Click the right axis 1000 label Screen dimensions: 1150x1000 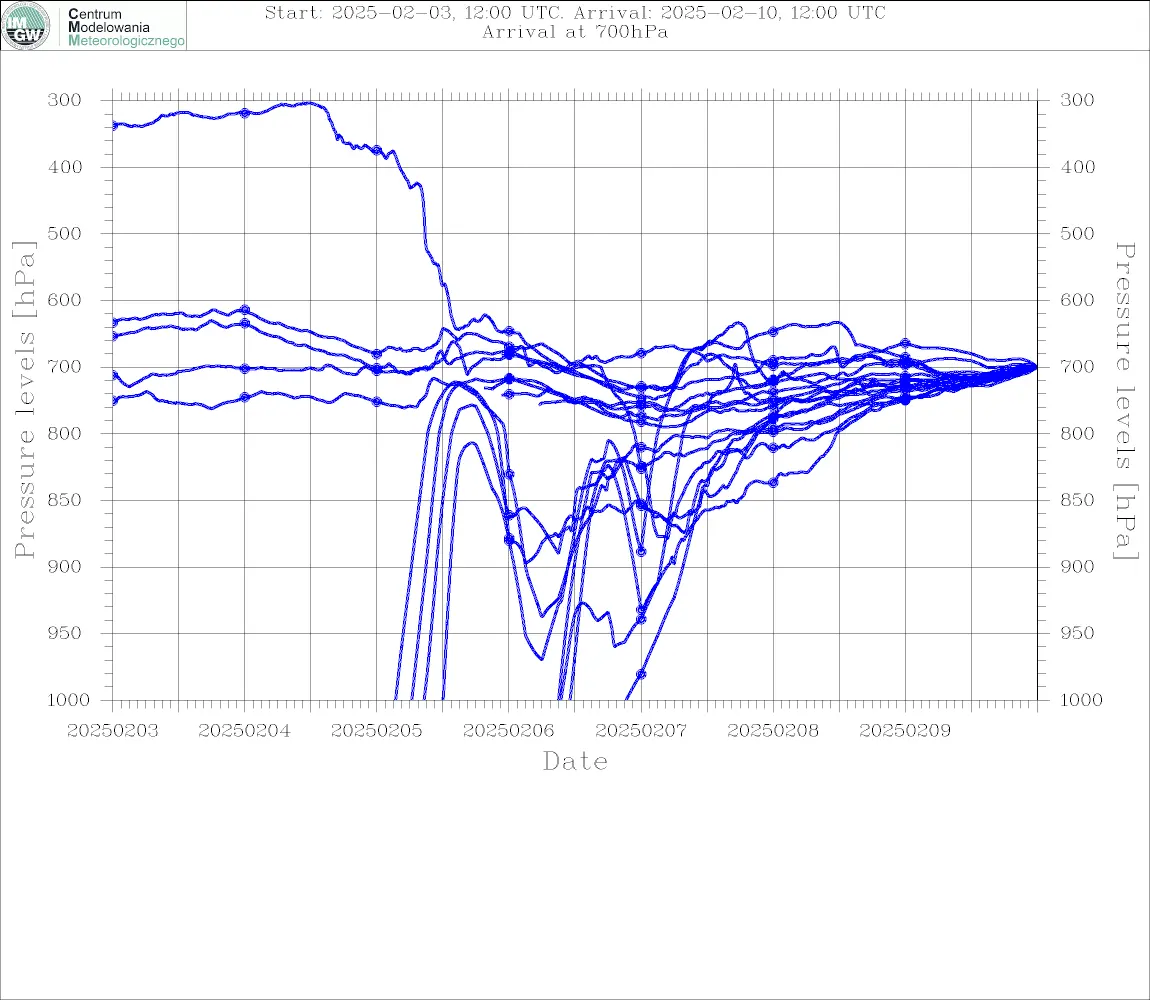pos(1081,699)
